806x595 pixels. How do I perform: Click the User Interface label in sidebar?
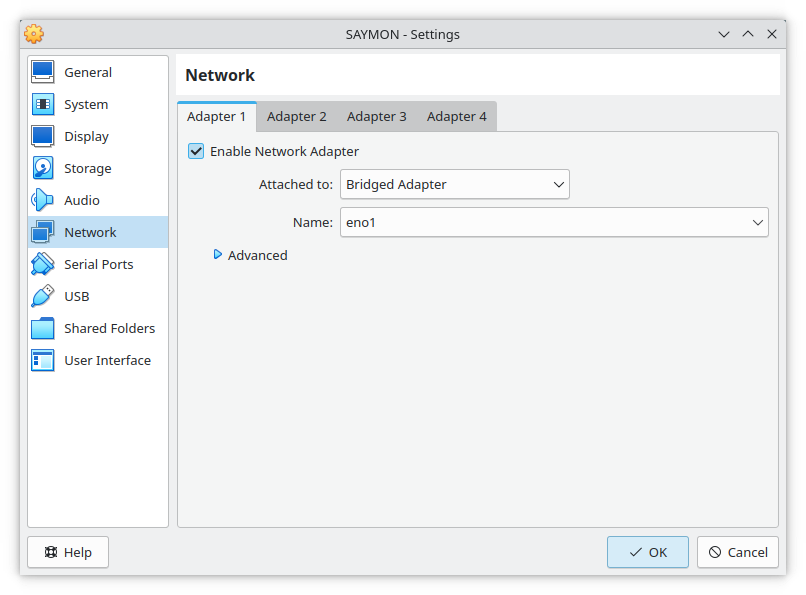tap(107, 361)
